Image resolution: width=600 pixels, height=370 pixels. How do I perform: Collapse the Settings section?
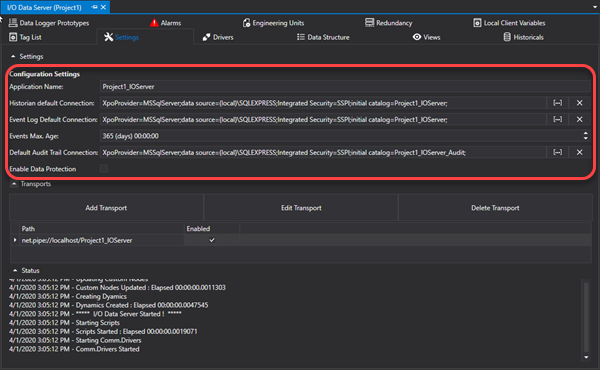tap(13, 57)
